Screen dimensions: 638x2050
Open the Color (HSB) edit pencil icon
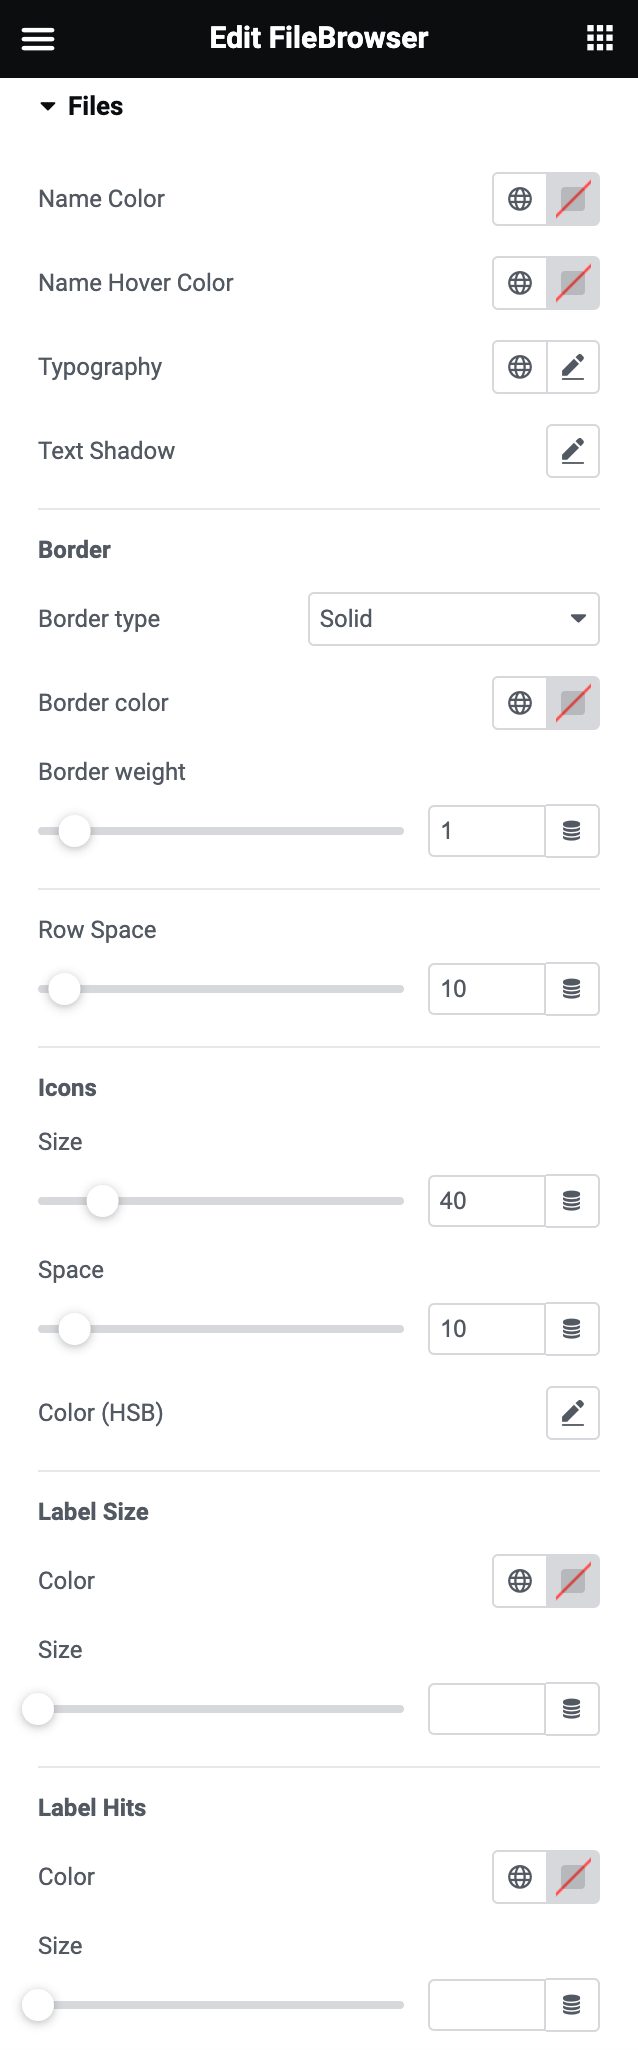(x=572, y=1413)
